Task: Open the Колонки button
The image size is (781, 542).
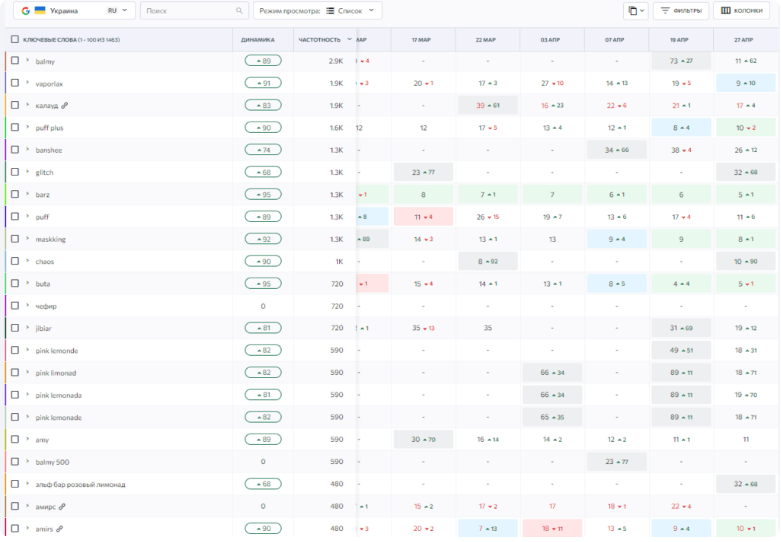Action: click(742, 10)
